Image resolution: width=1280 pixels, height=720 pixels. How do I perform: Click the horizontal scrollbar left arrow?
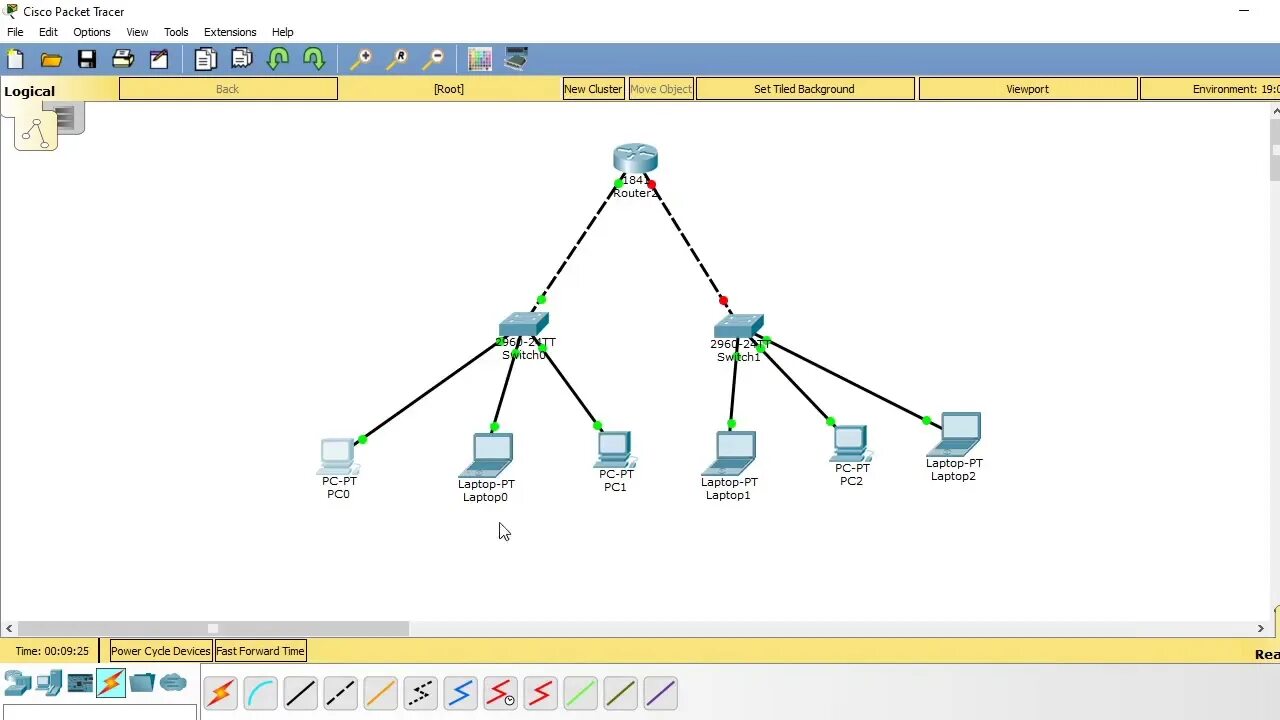(9, 628)
